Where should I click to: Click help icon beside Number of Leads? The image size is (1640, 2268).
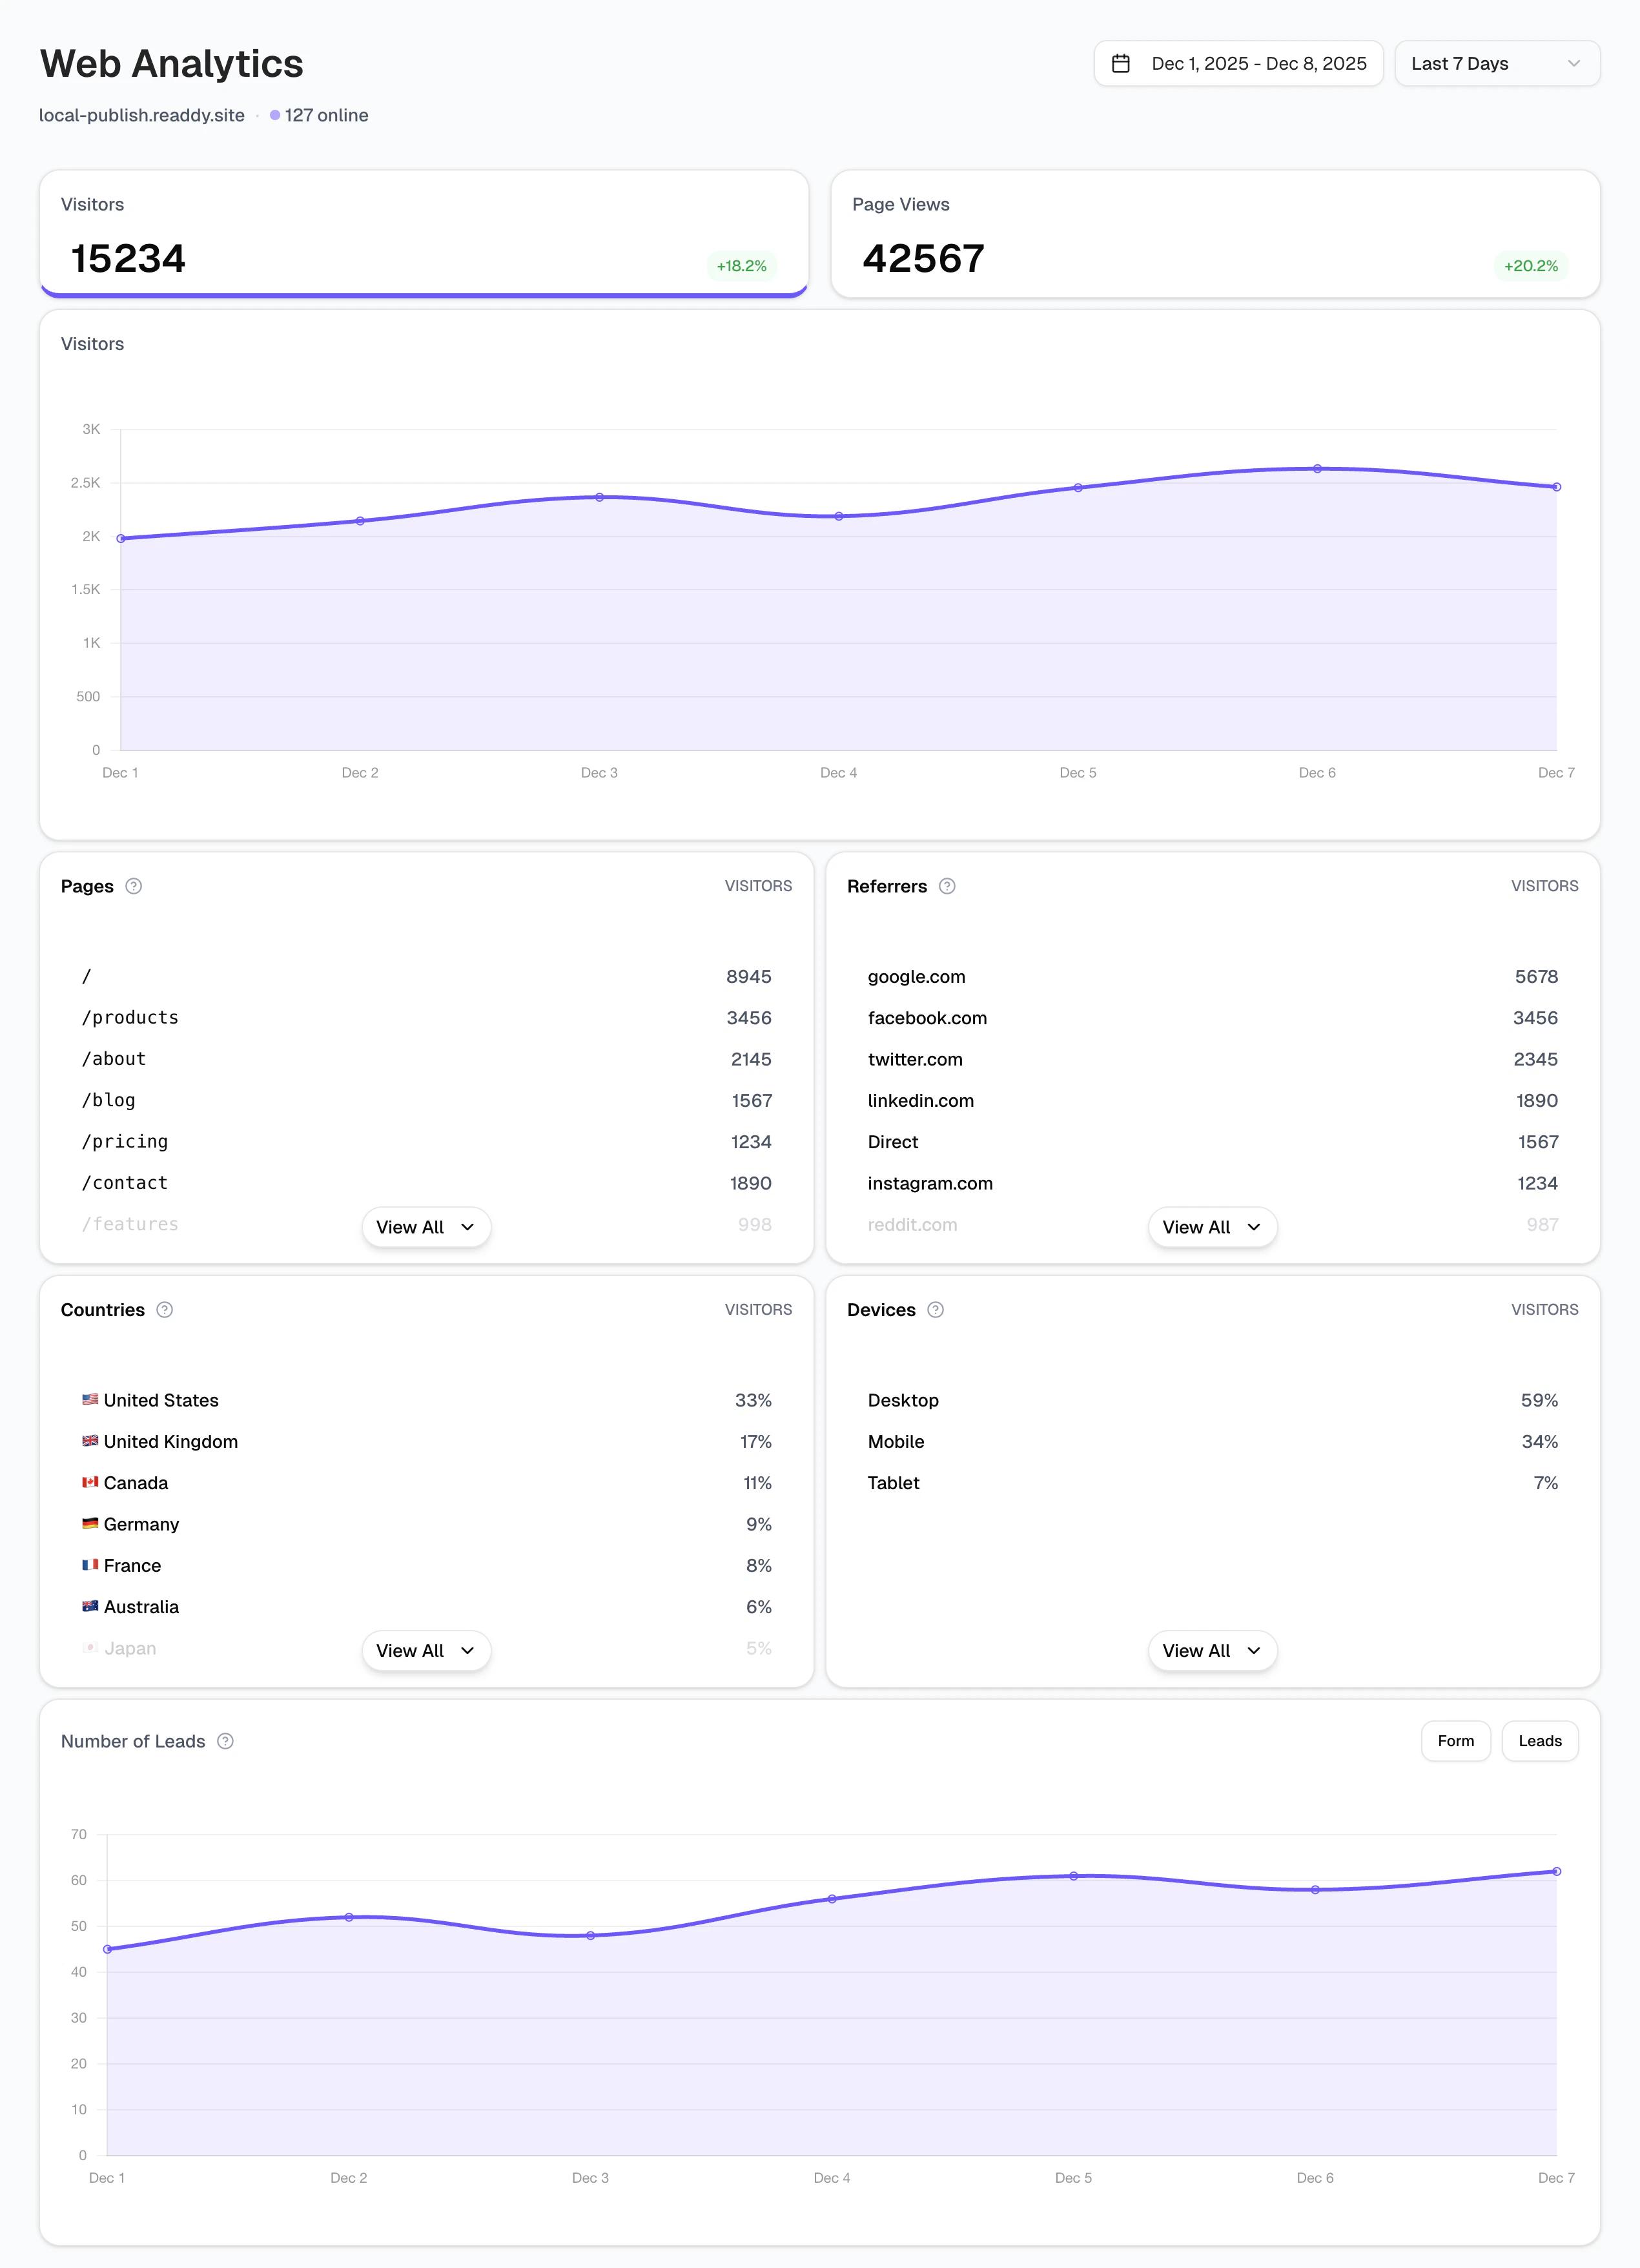pos(226,1741)
